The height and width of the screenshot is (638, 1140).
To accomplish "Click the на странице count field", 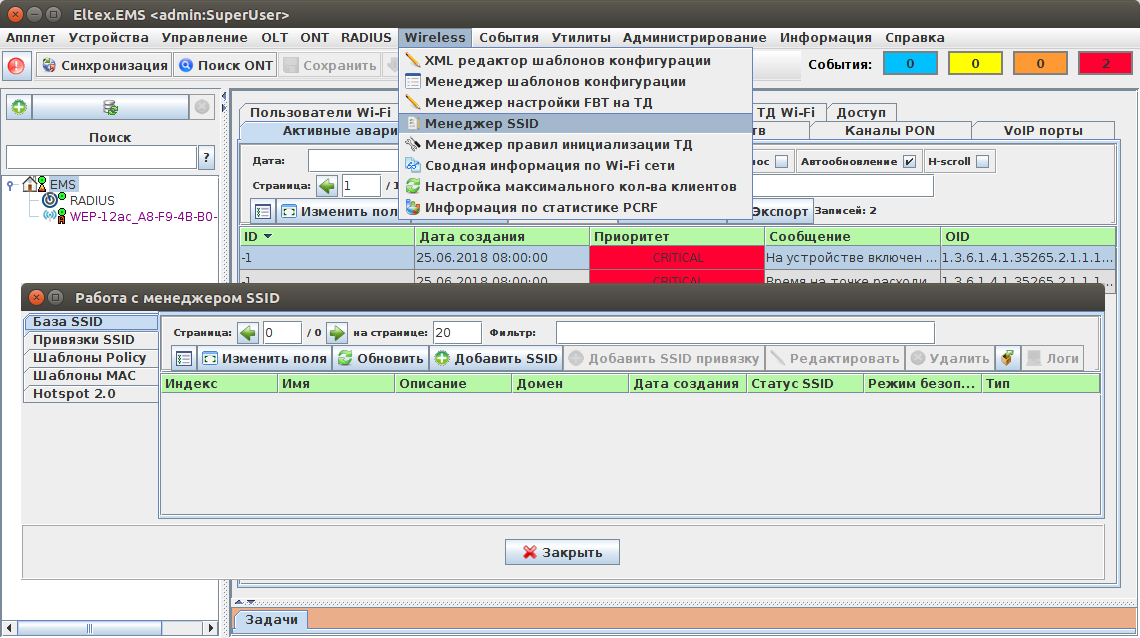I will 457,333.
